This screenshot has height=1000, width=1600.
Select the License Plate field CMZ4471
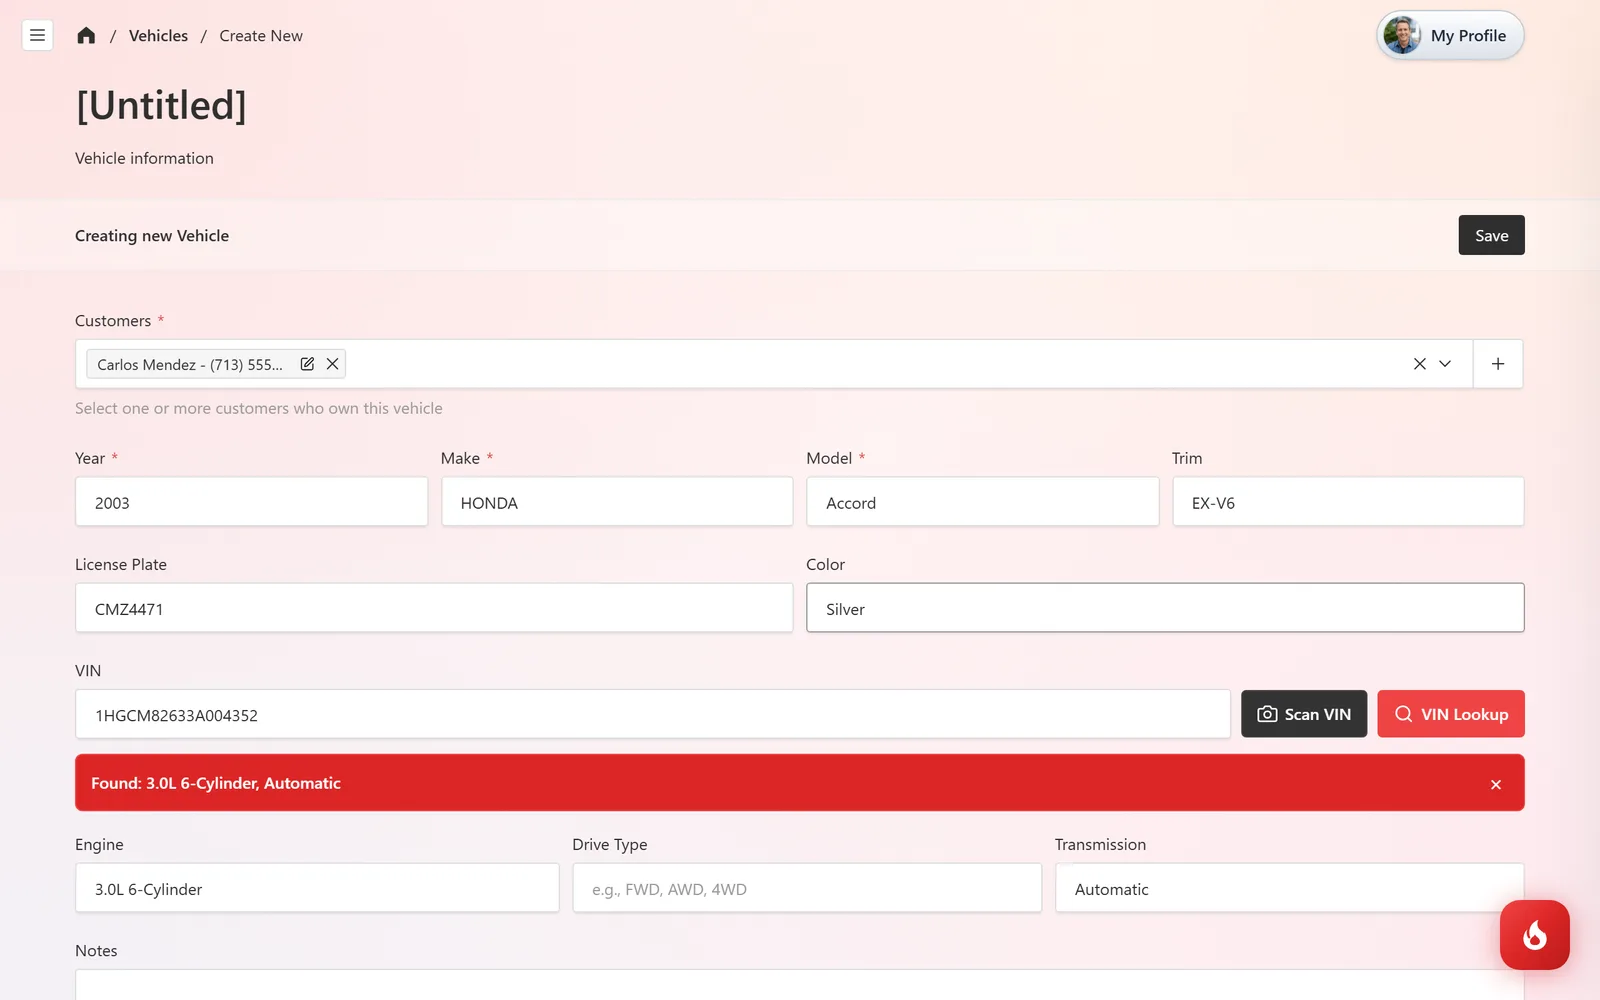(434, 608)
